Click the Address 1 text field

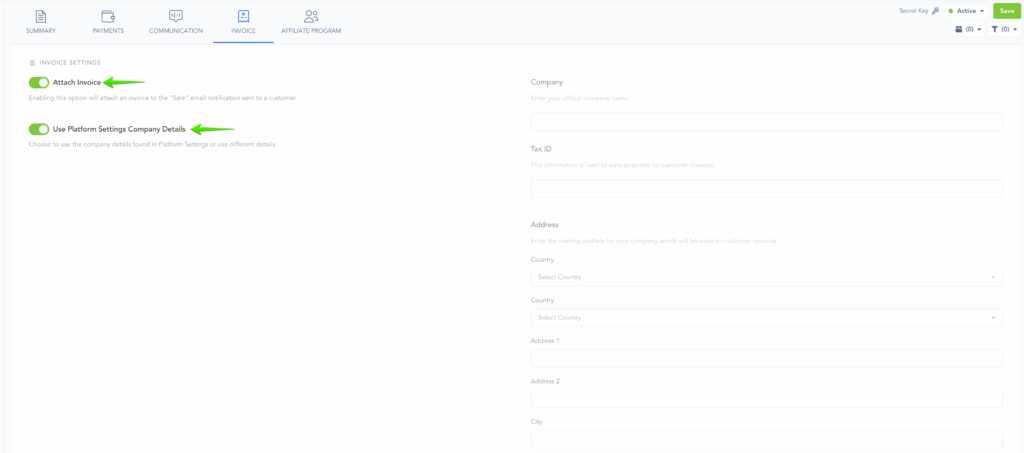coord(766,358)
